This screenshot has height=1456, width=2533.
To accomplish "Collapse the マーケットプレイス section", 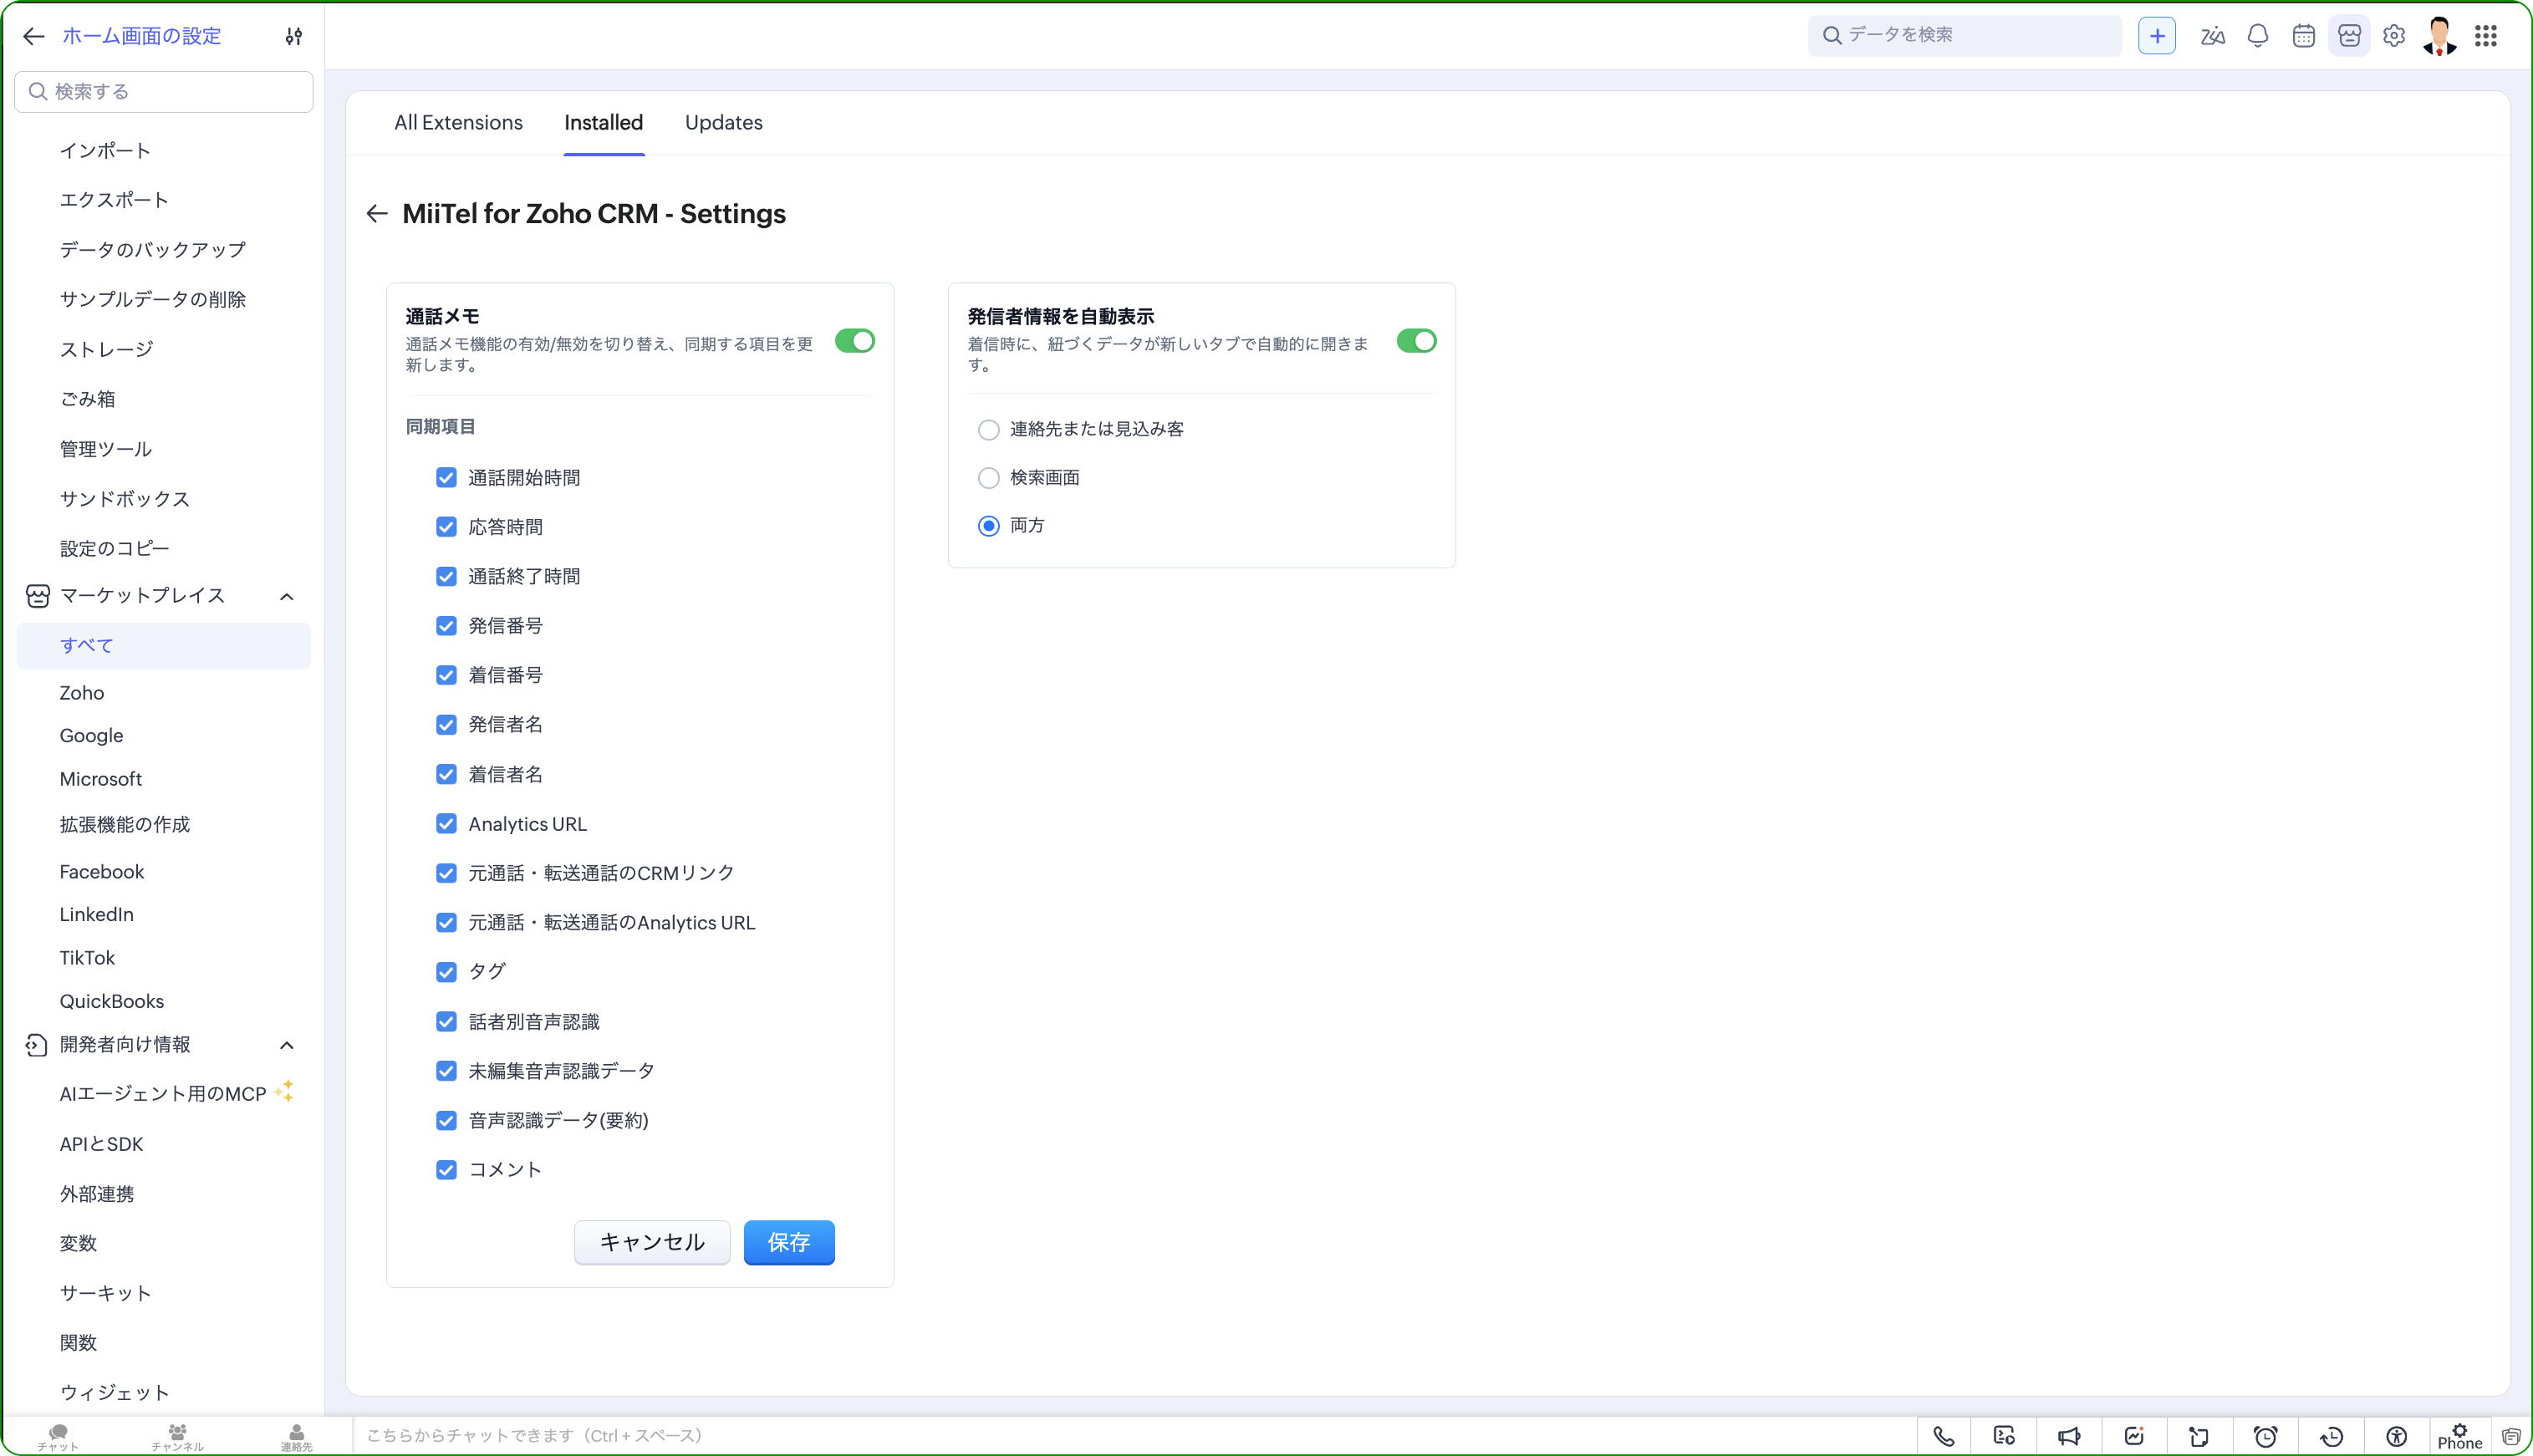I will (287, 596).
